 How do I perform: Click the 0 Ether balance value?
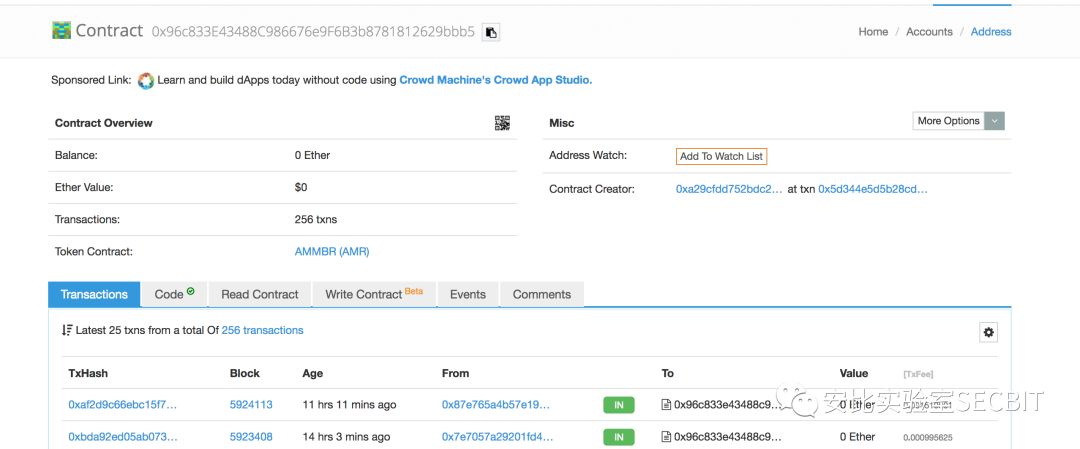coord(313,156)
